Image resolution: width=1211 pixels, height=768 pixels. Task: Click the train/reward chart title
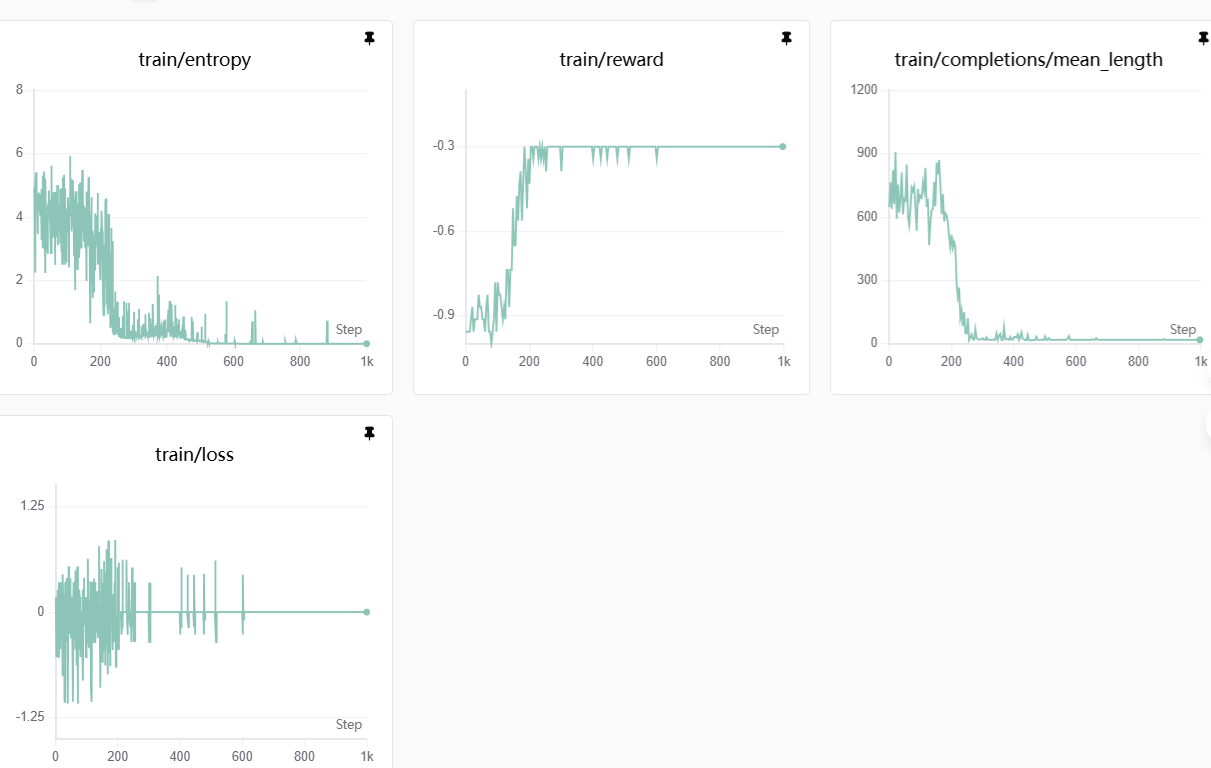[611, 60]
